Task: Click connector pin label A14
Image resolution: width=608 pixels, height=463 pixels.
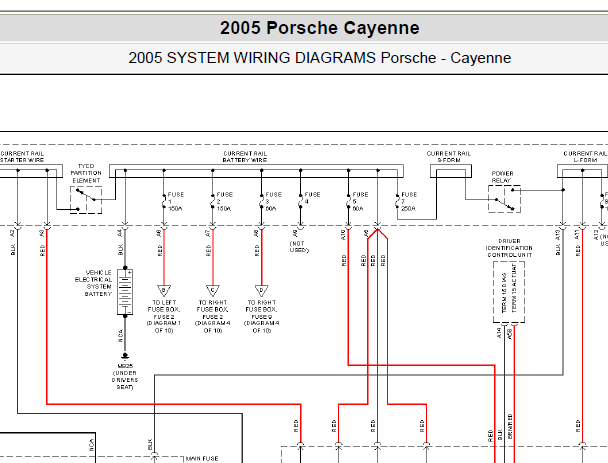Action: [x=499, y=333]
